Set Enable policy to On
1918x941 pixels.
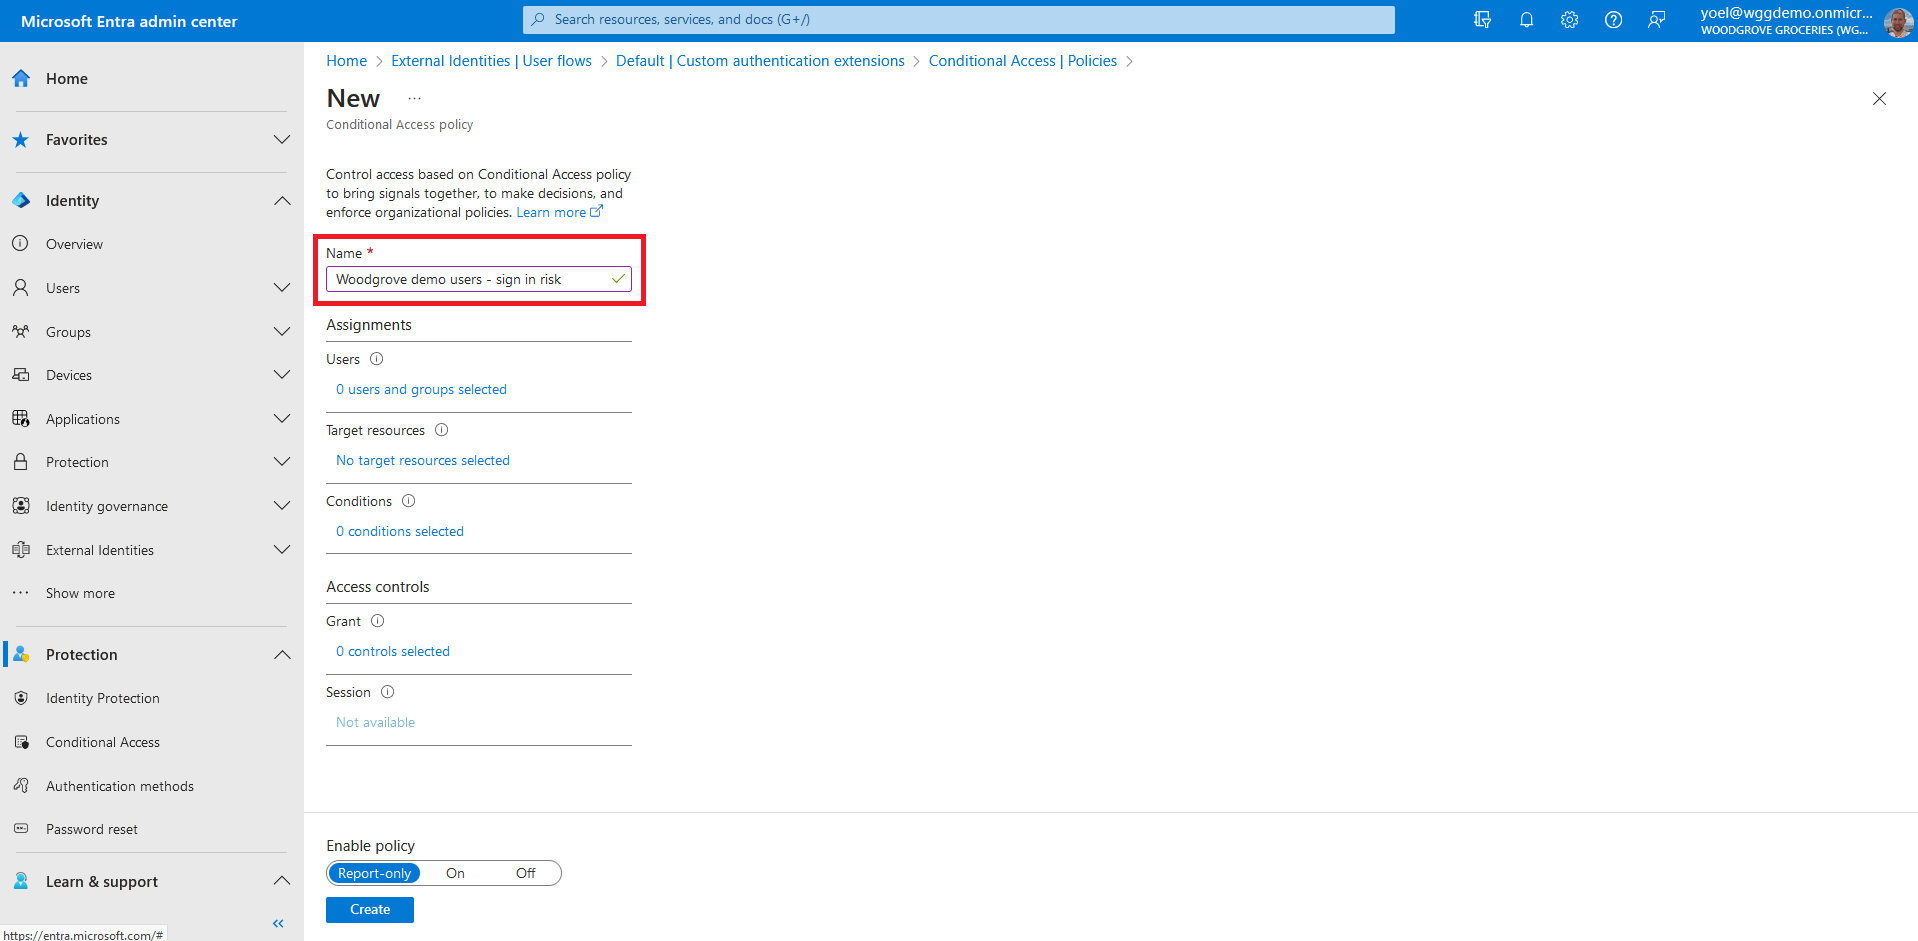point(455,873)
